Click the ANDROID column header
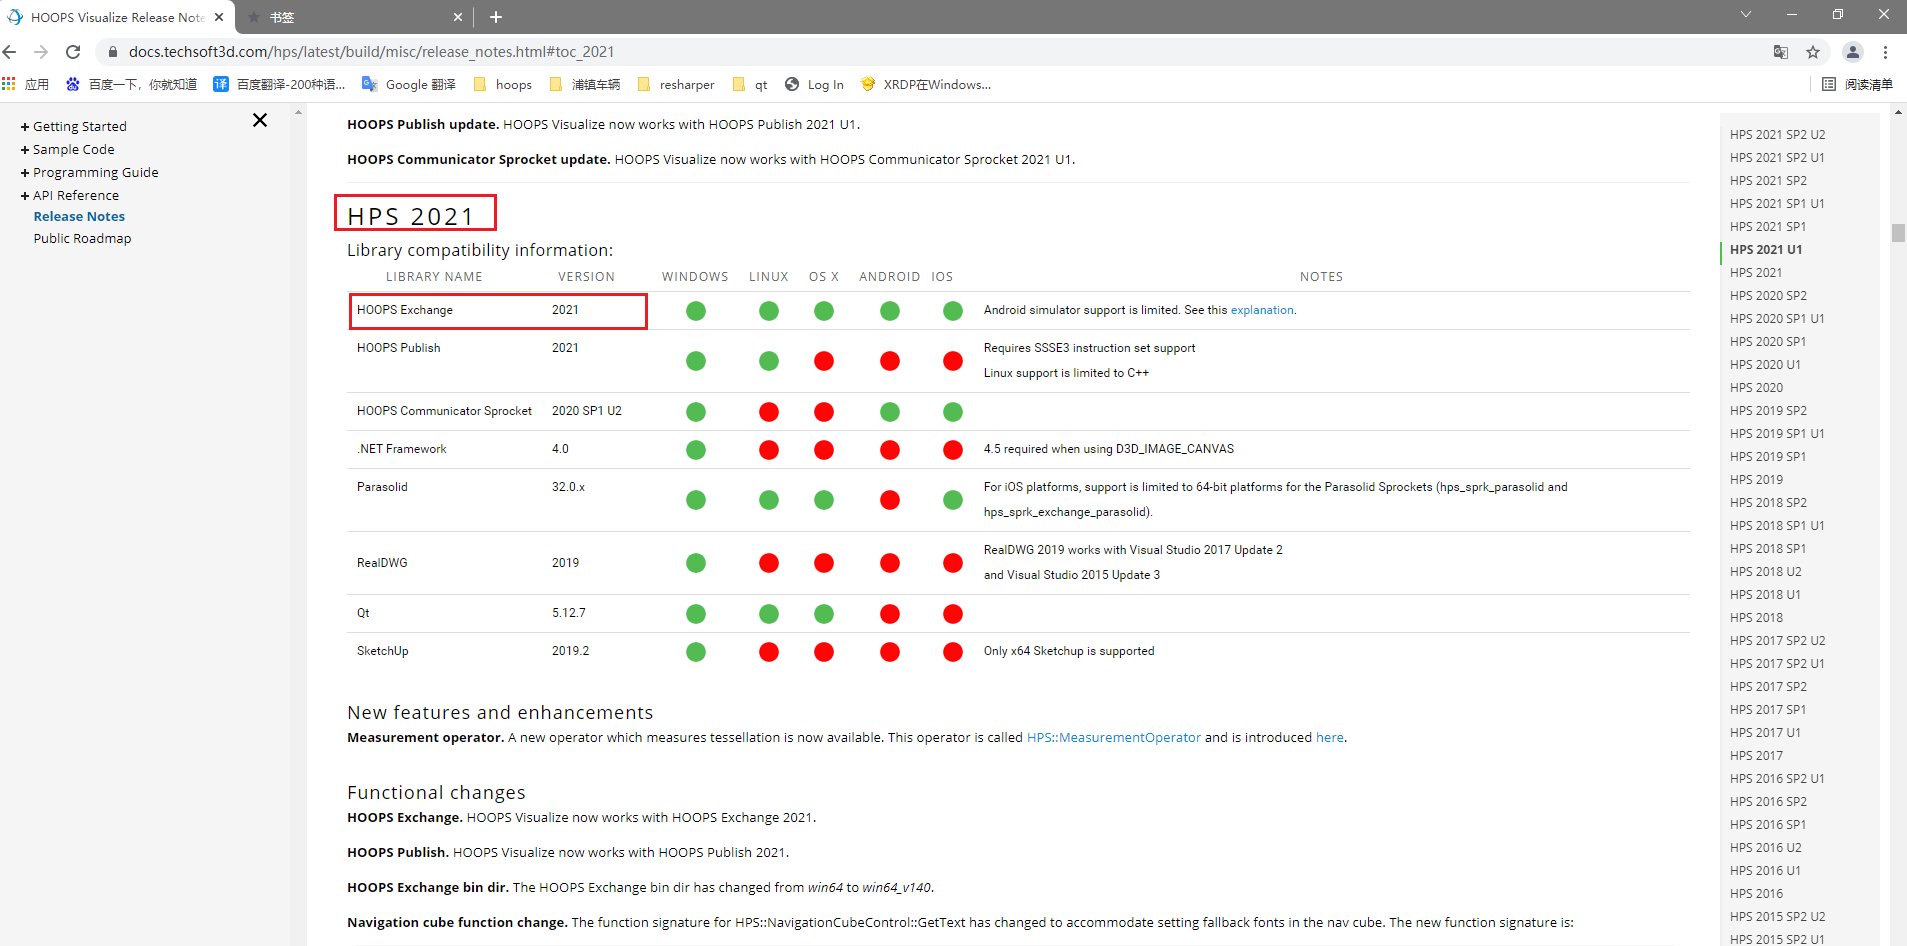 tap(889, 277)
